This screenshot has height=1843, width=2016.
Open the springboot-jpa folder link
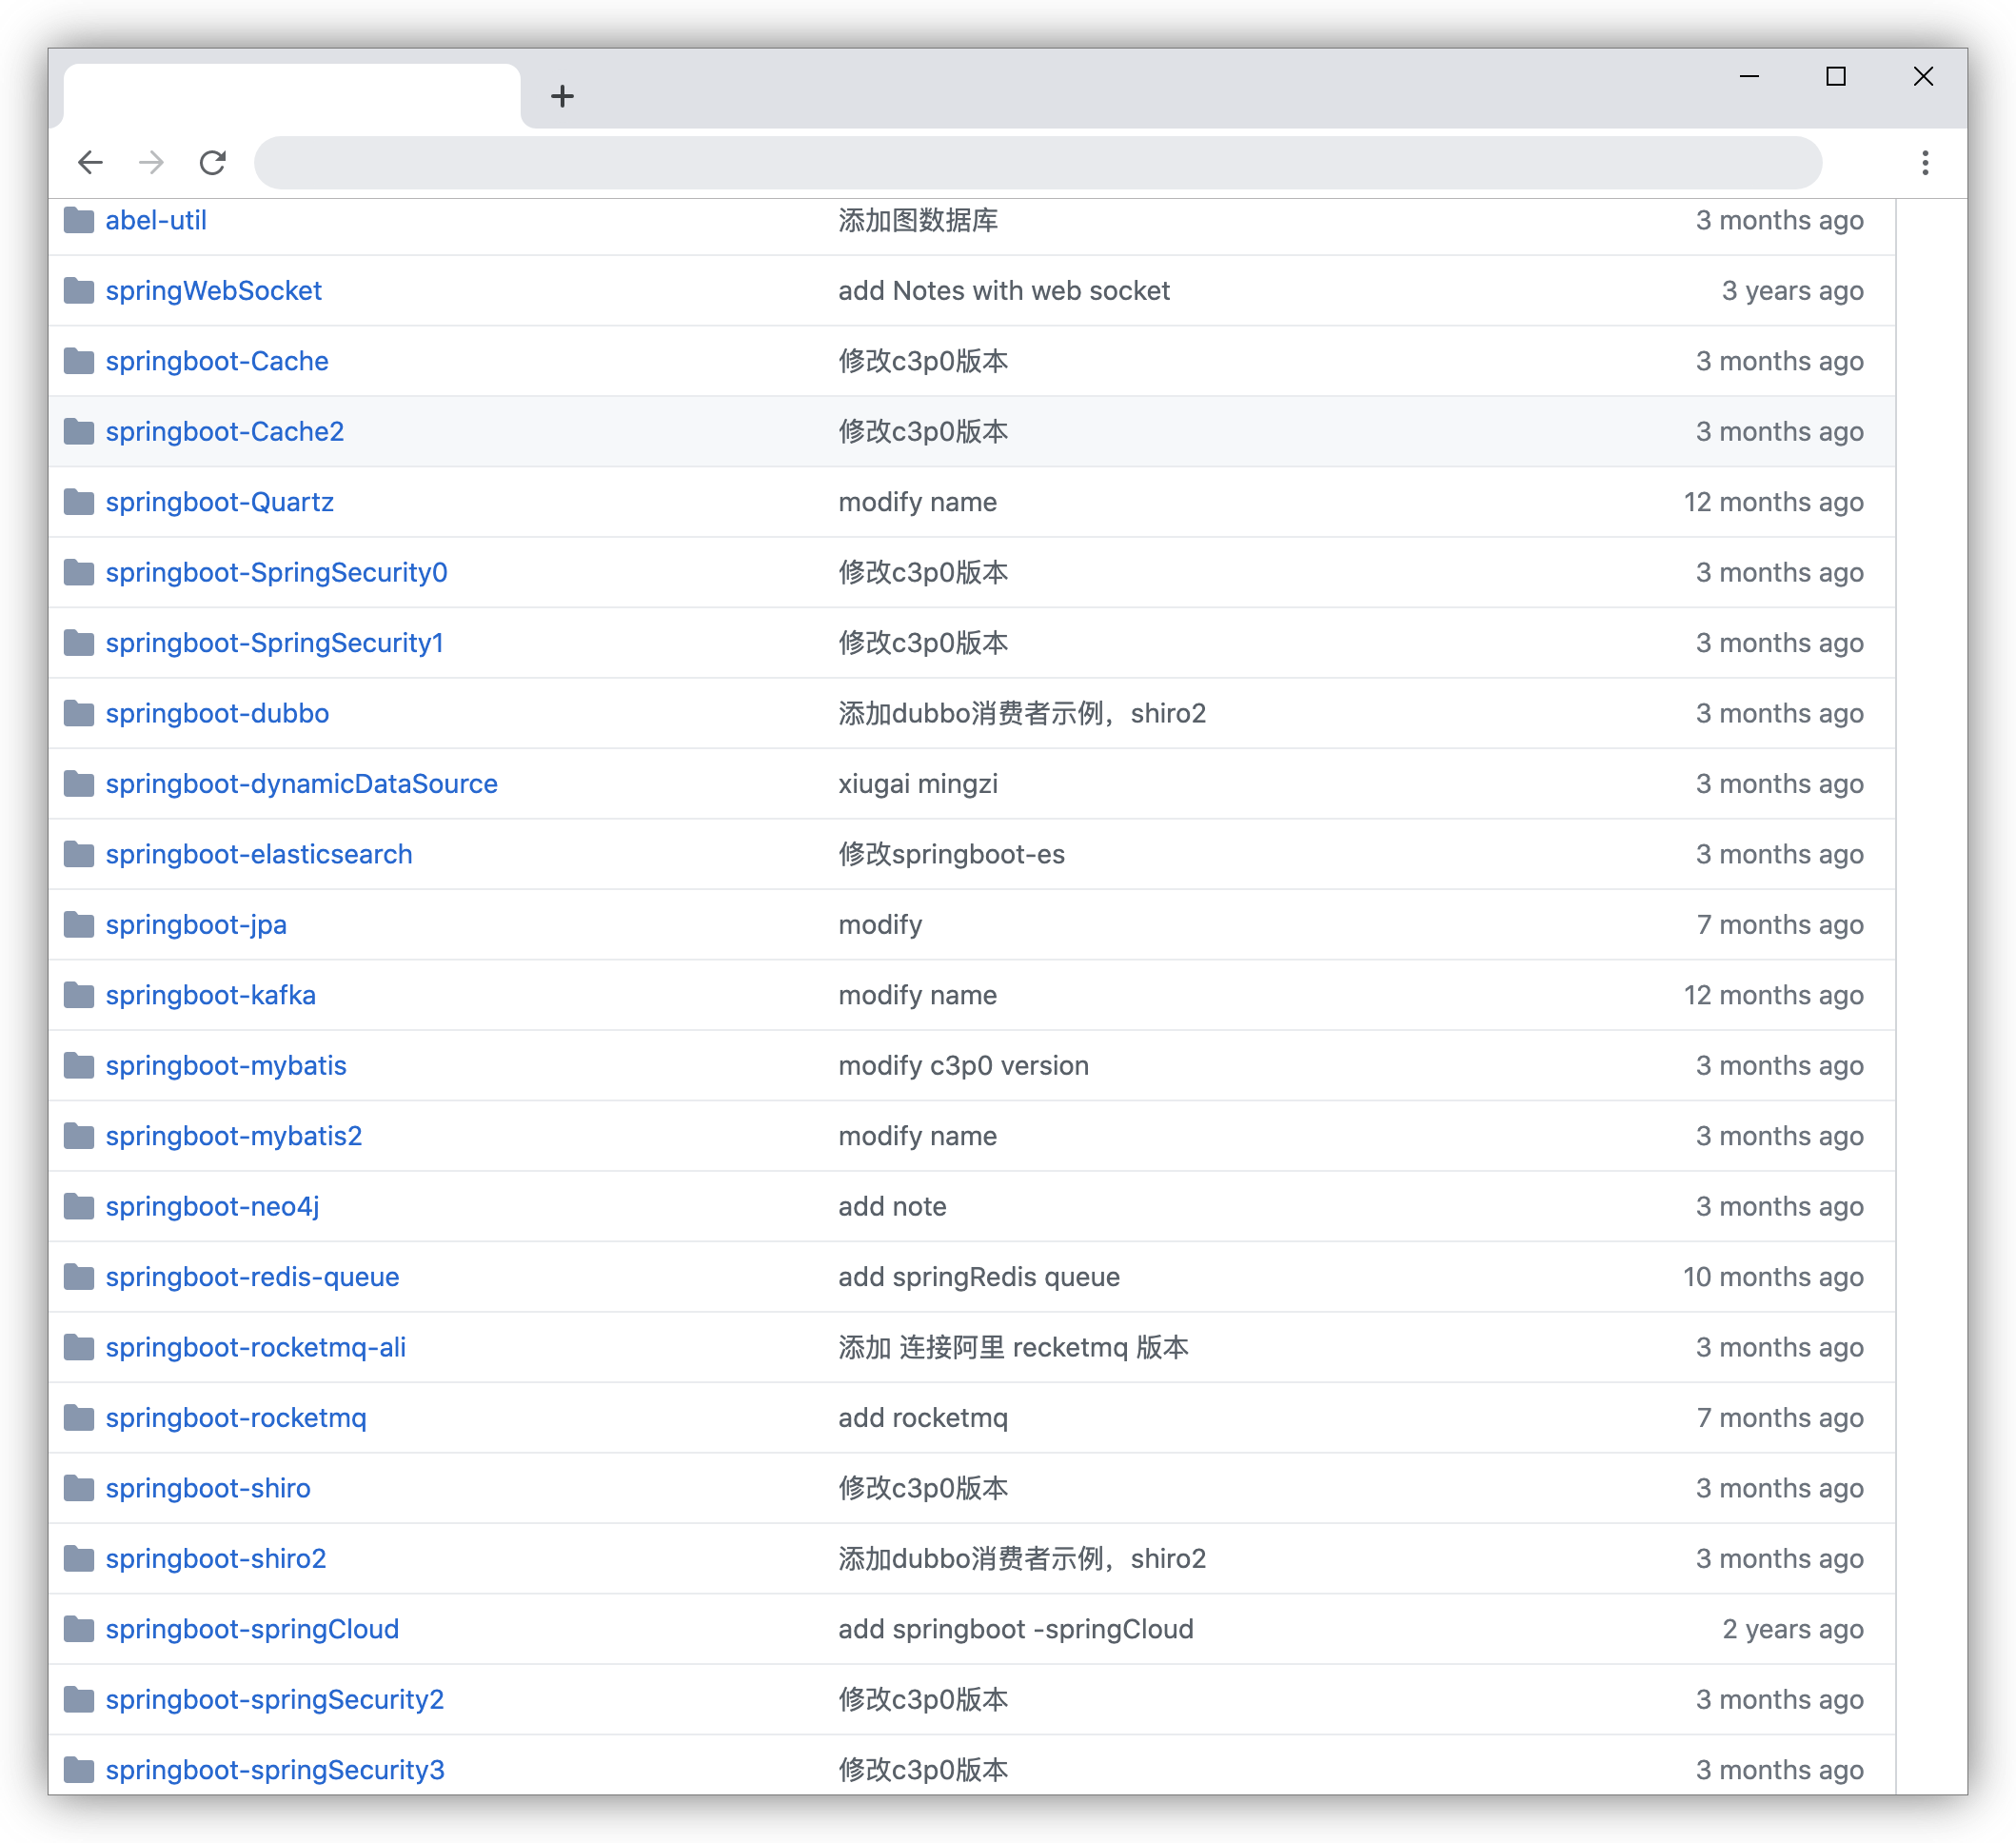[195, 924]
